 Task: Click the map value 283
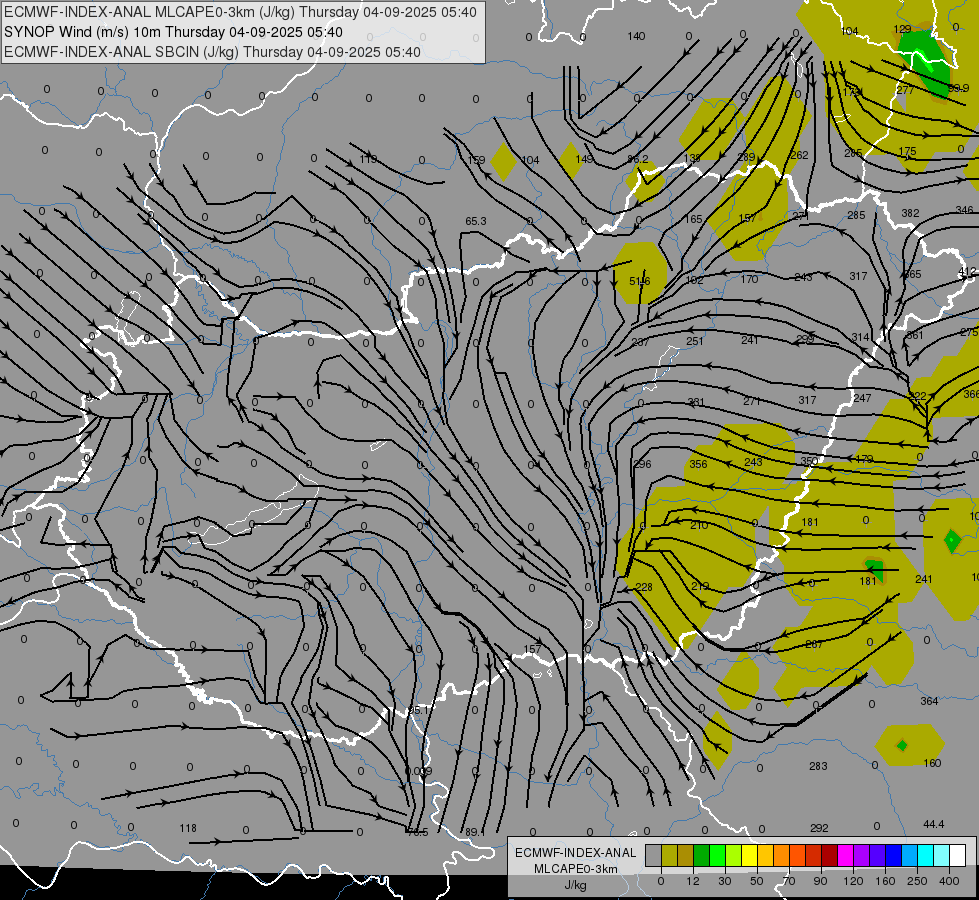pyautogui.click(x=818, y=766)
